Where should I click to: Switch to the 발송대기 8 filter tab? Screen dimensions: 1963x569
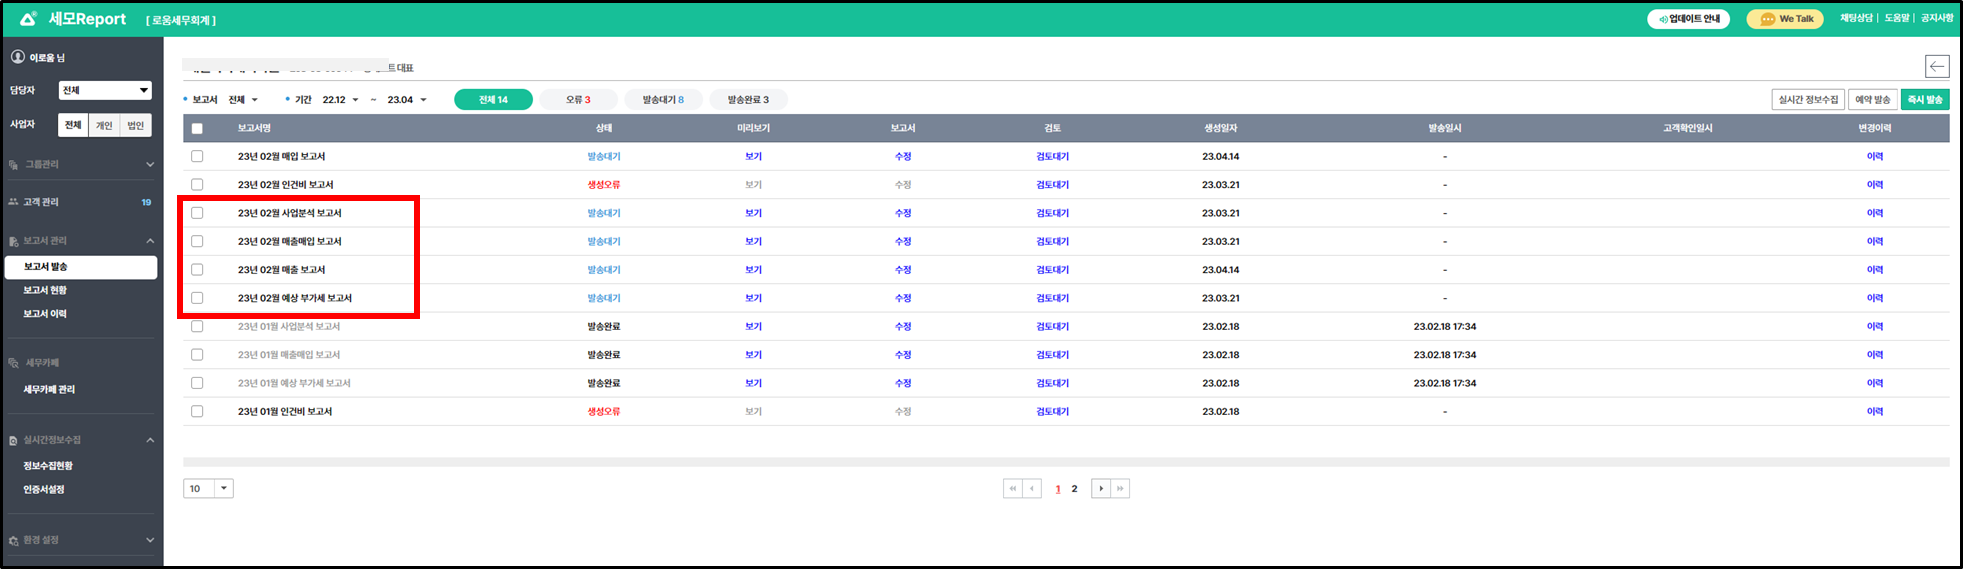[x=663, y=100]
